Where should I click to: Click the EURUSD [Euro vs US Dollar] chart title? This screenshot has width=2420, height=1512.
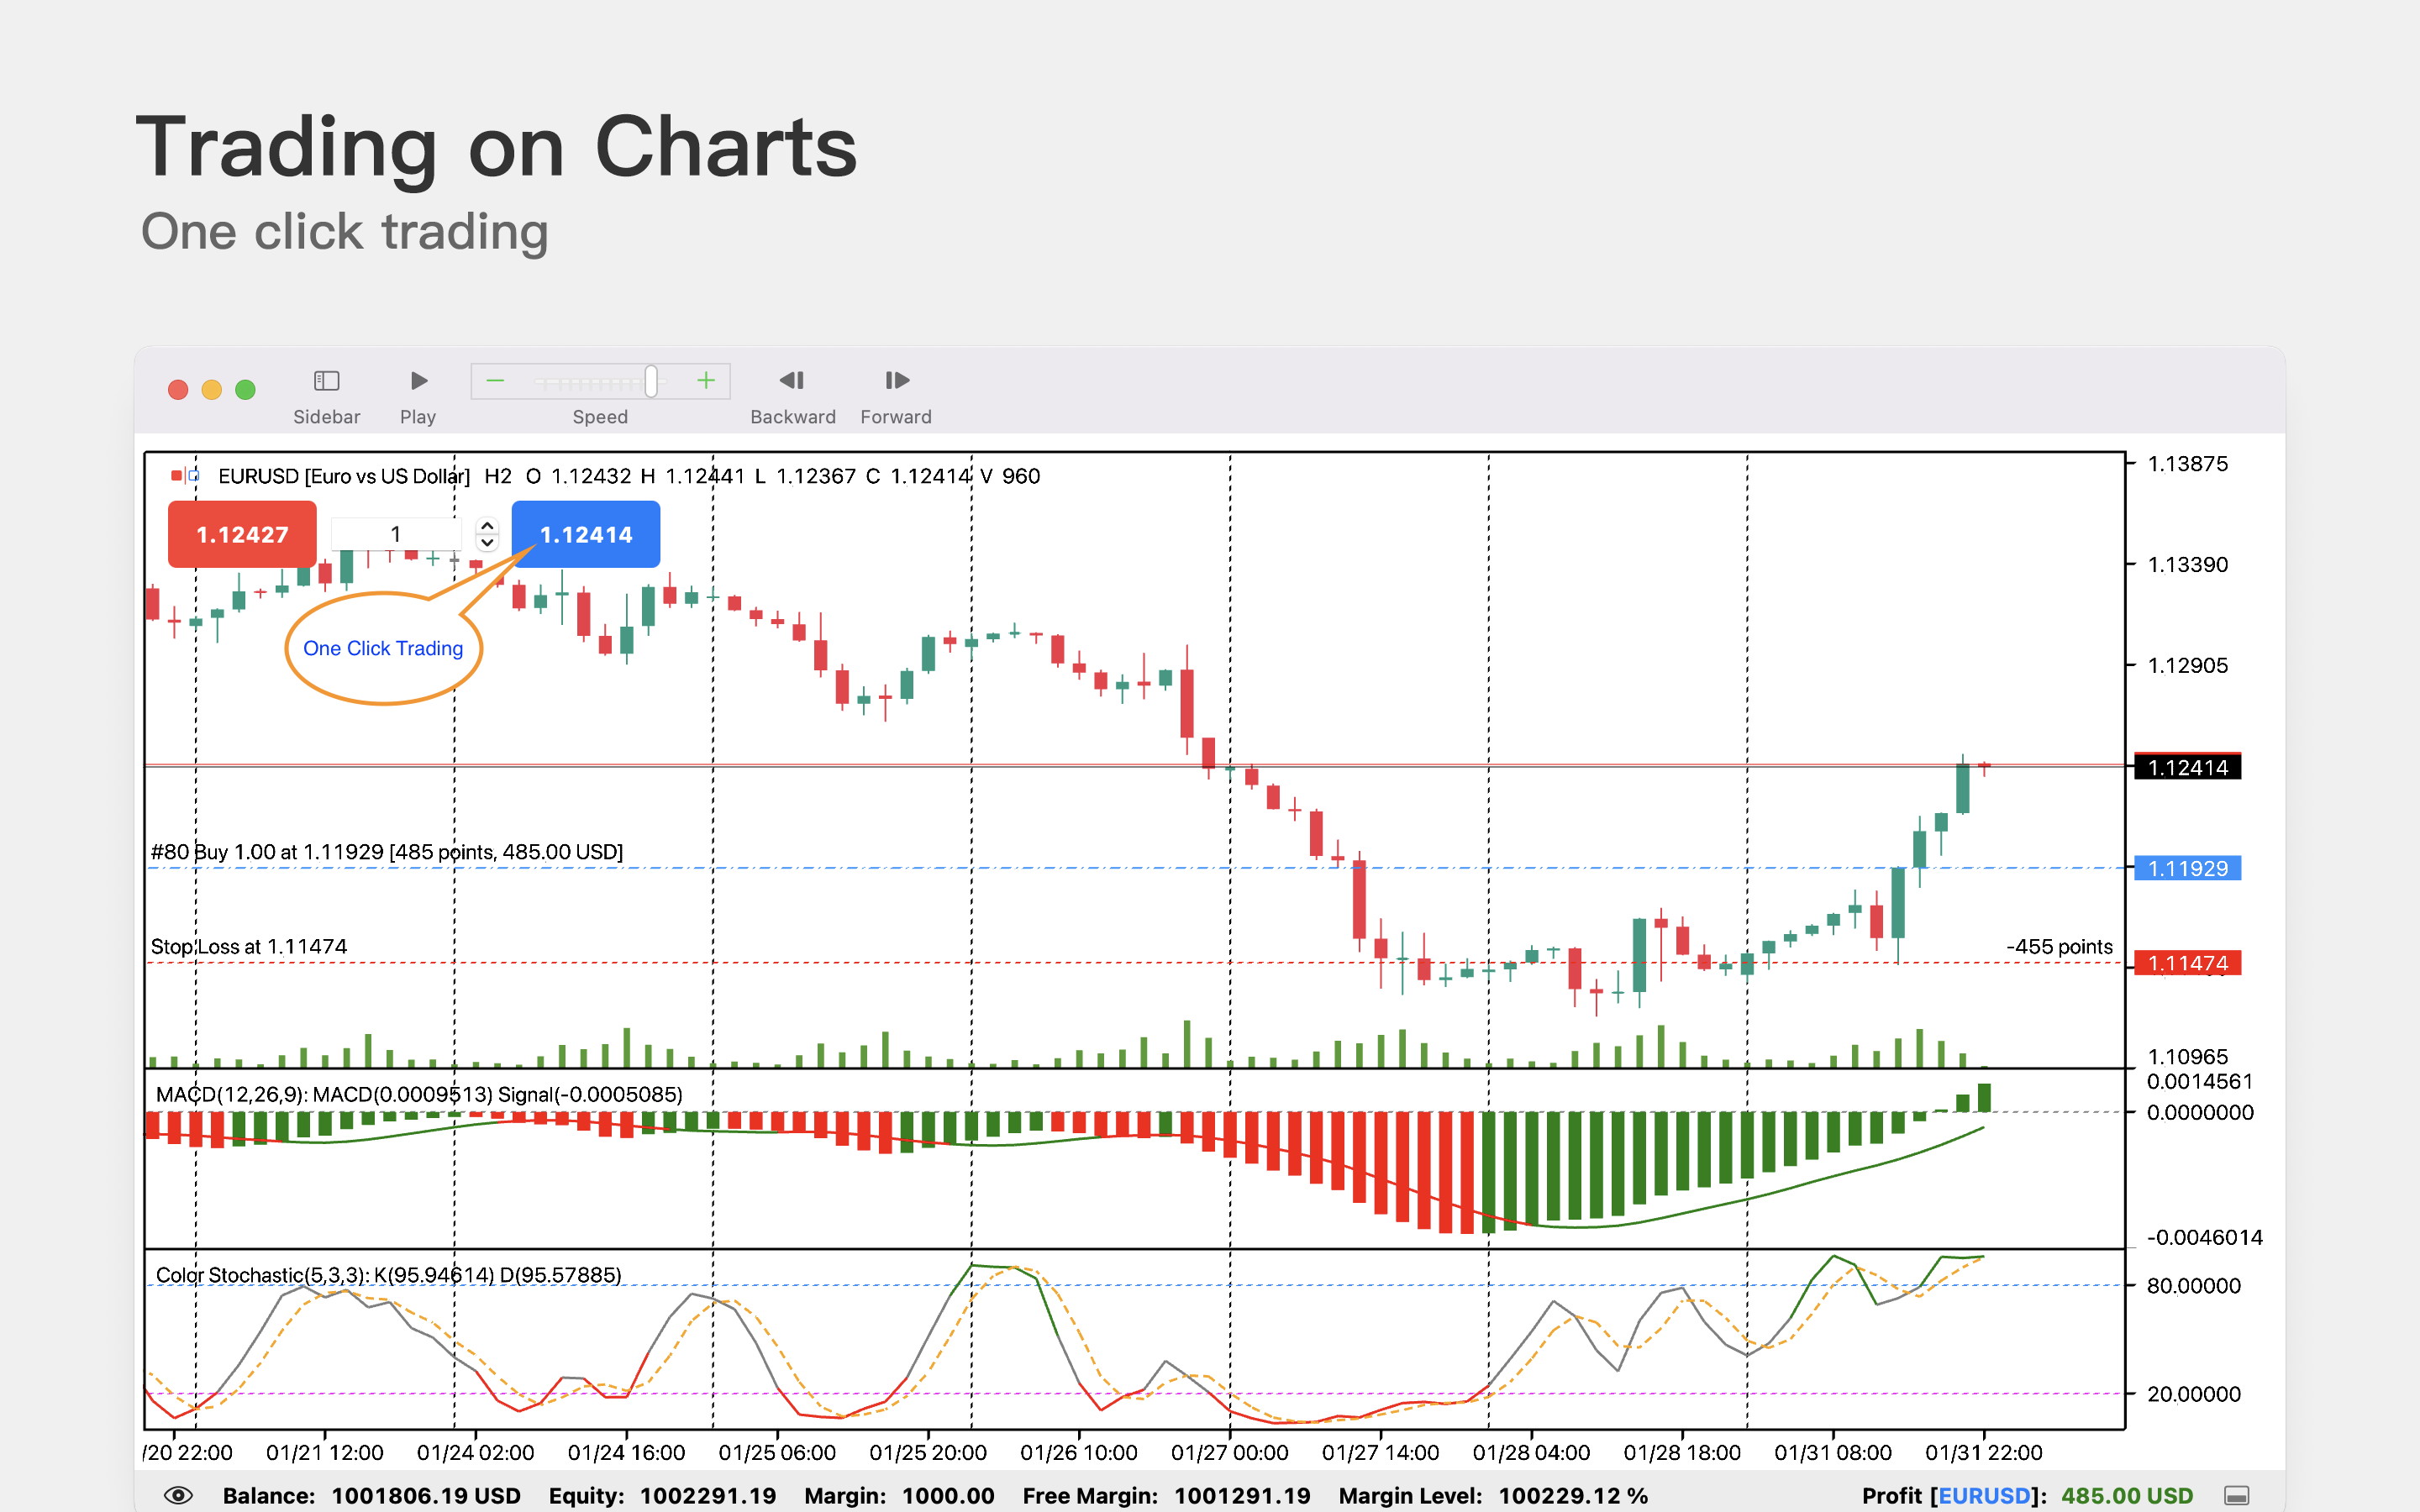(344, 476)
